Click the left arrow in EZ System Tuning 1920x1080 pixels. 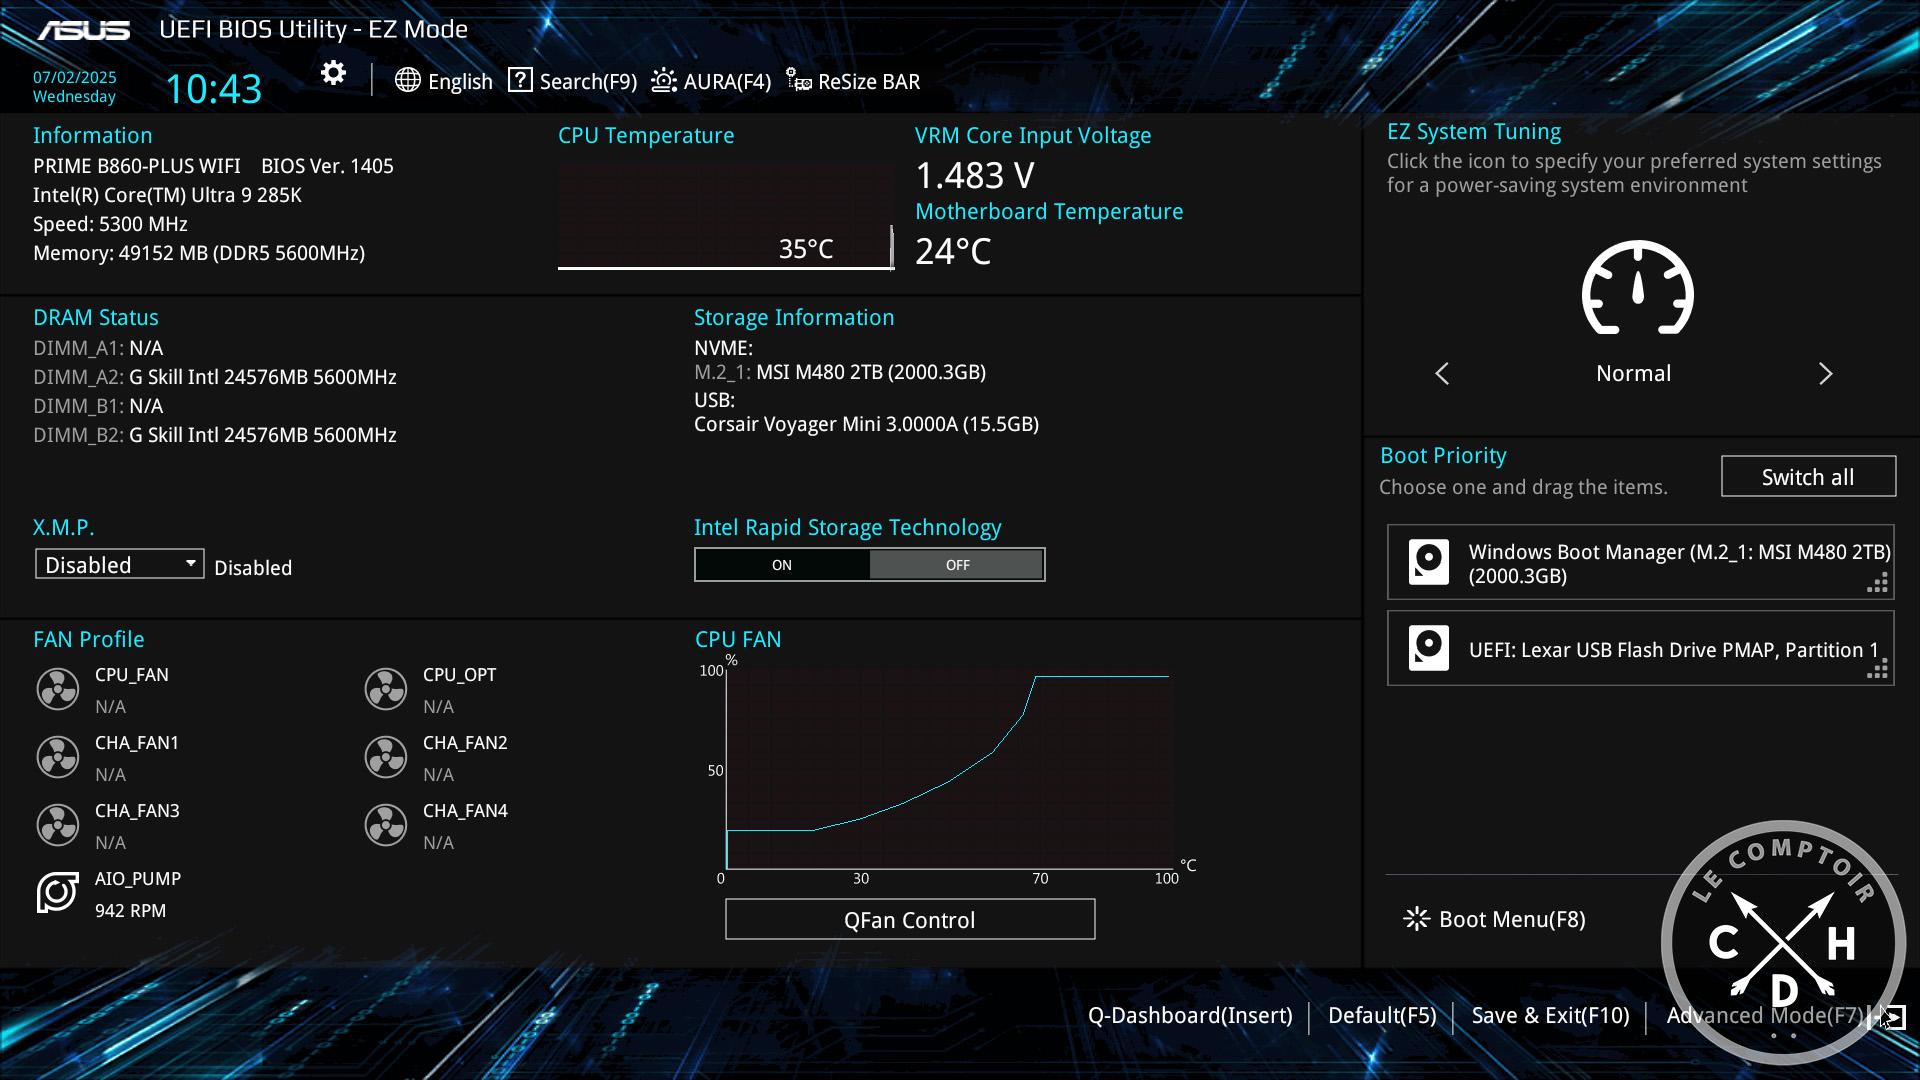[x=1441, y=373]
